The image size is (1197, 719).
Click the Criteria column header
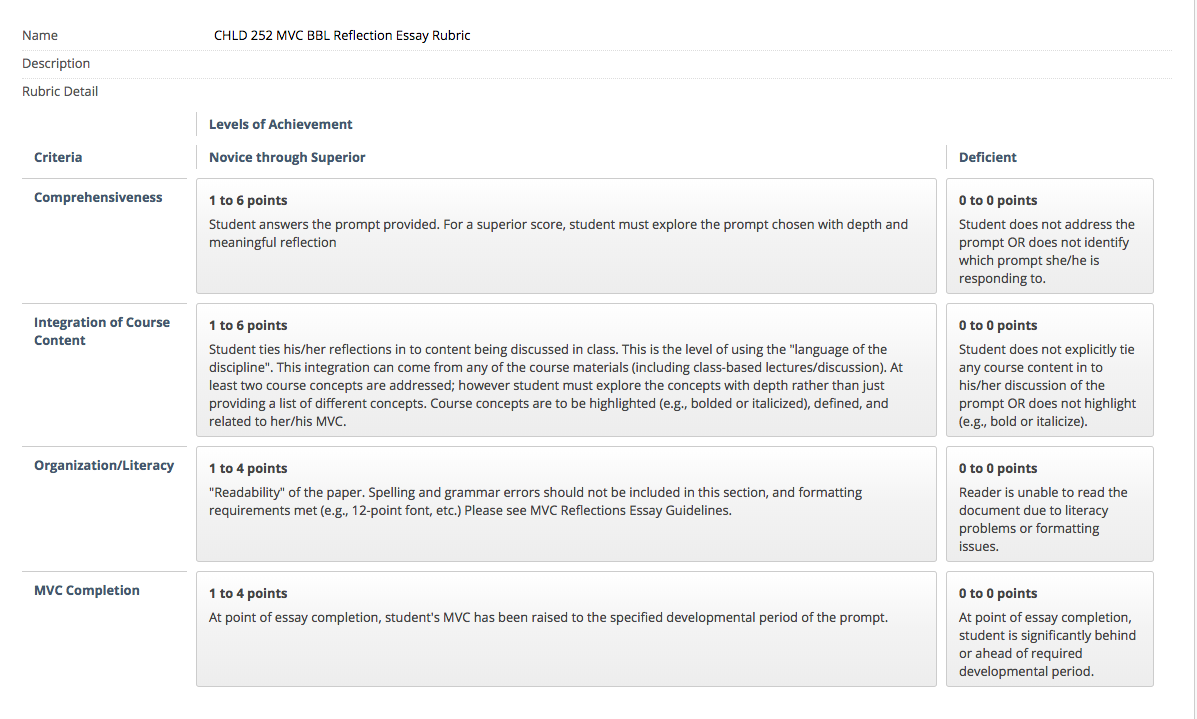(58, 157)
